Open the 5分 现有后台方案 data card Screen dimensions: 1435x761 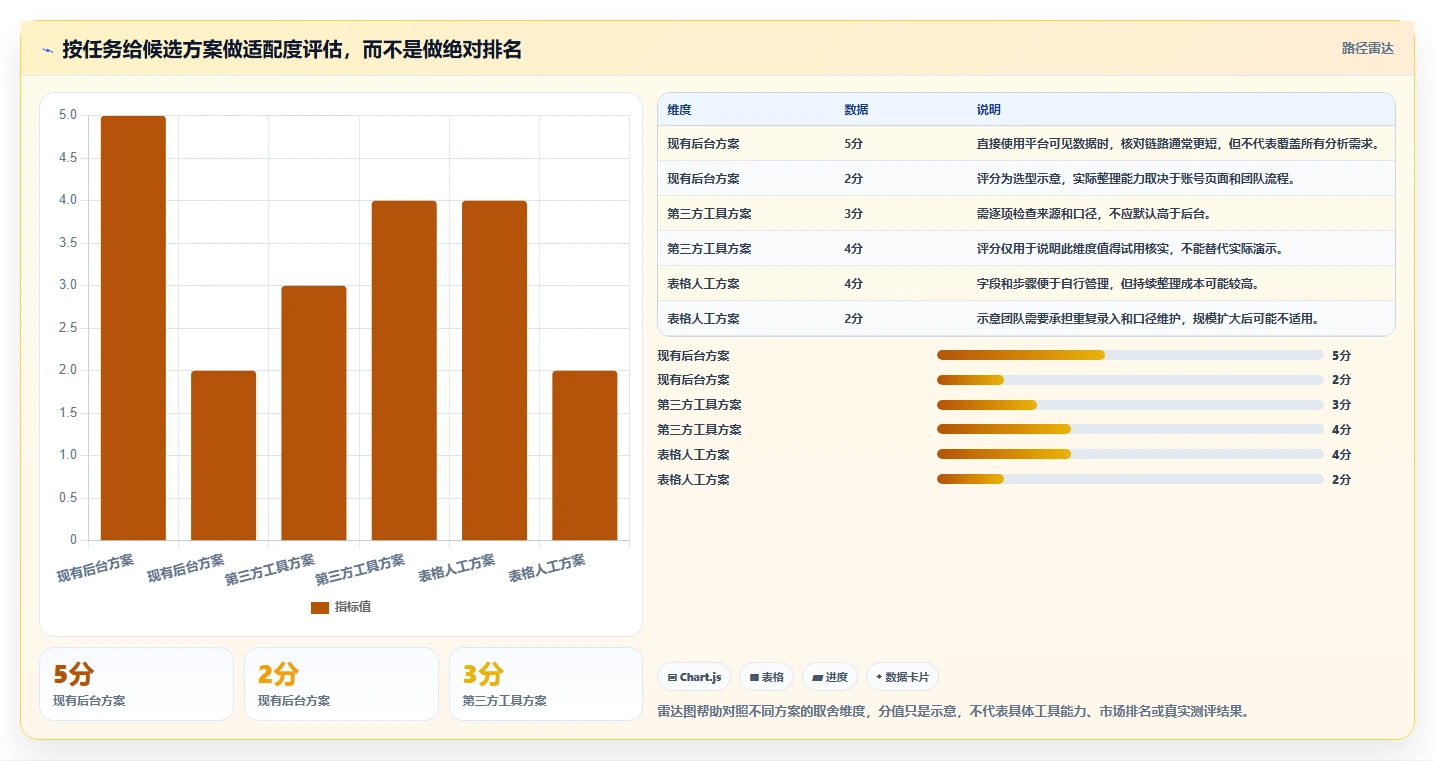tap(136, 684)
